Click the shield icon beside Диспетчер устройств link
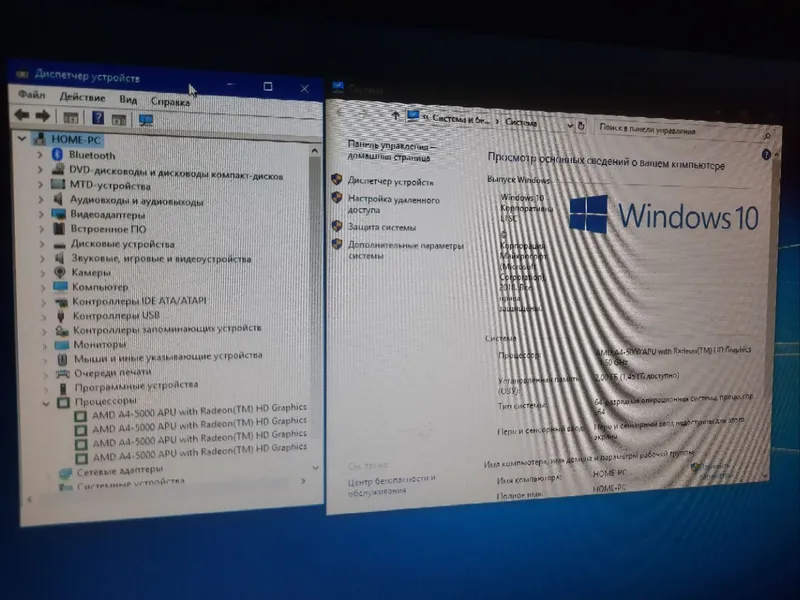 pos(337,179)
